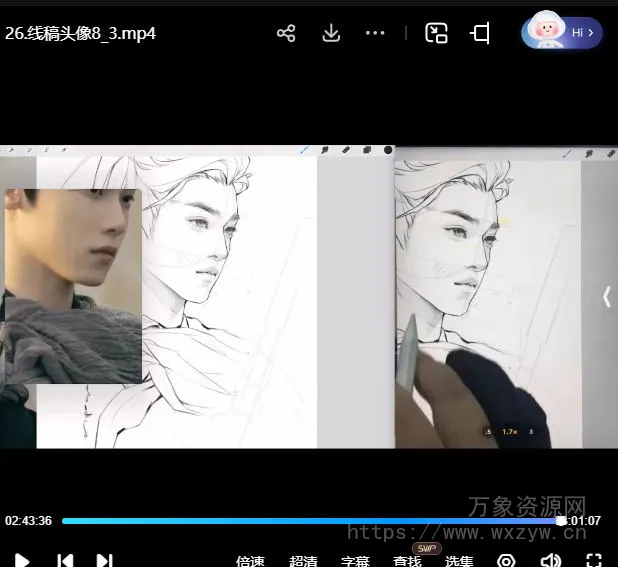Open the 选集 episode list

459,561
